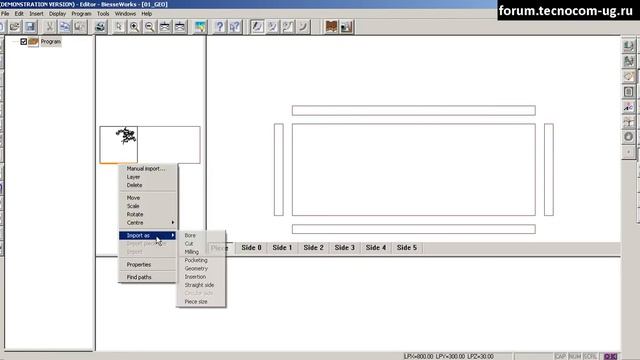This screenshot has height=360, width=640.
Task: Switch to the Side 2 tab
Action: pyautogui.click(x=313, y=248)
